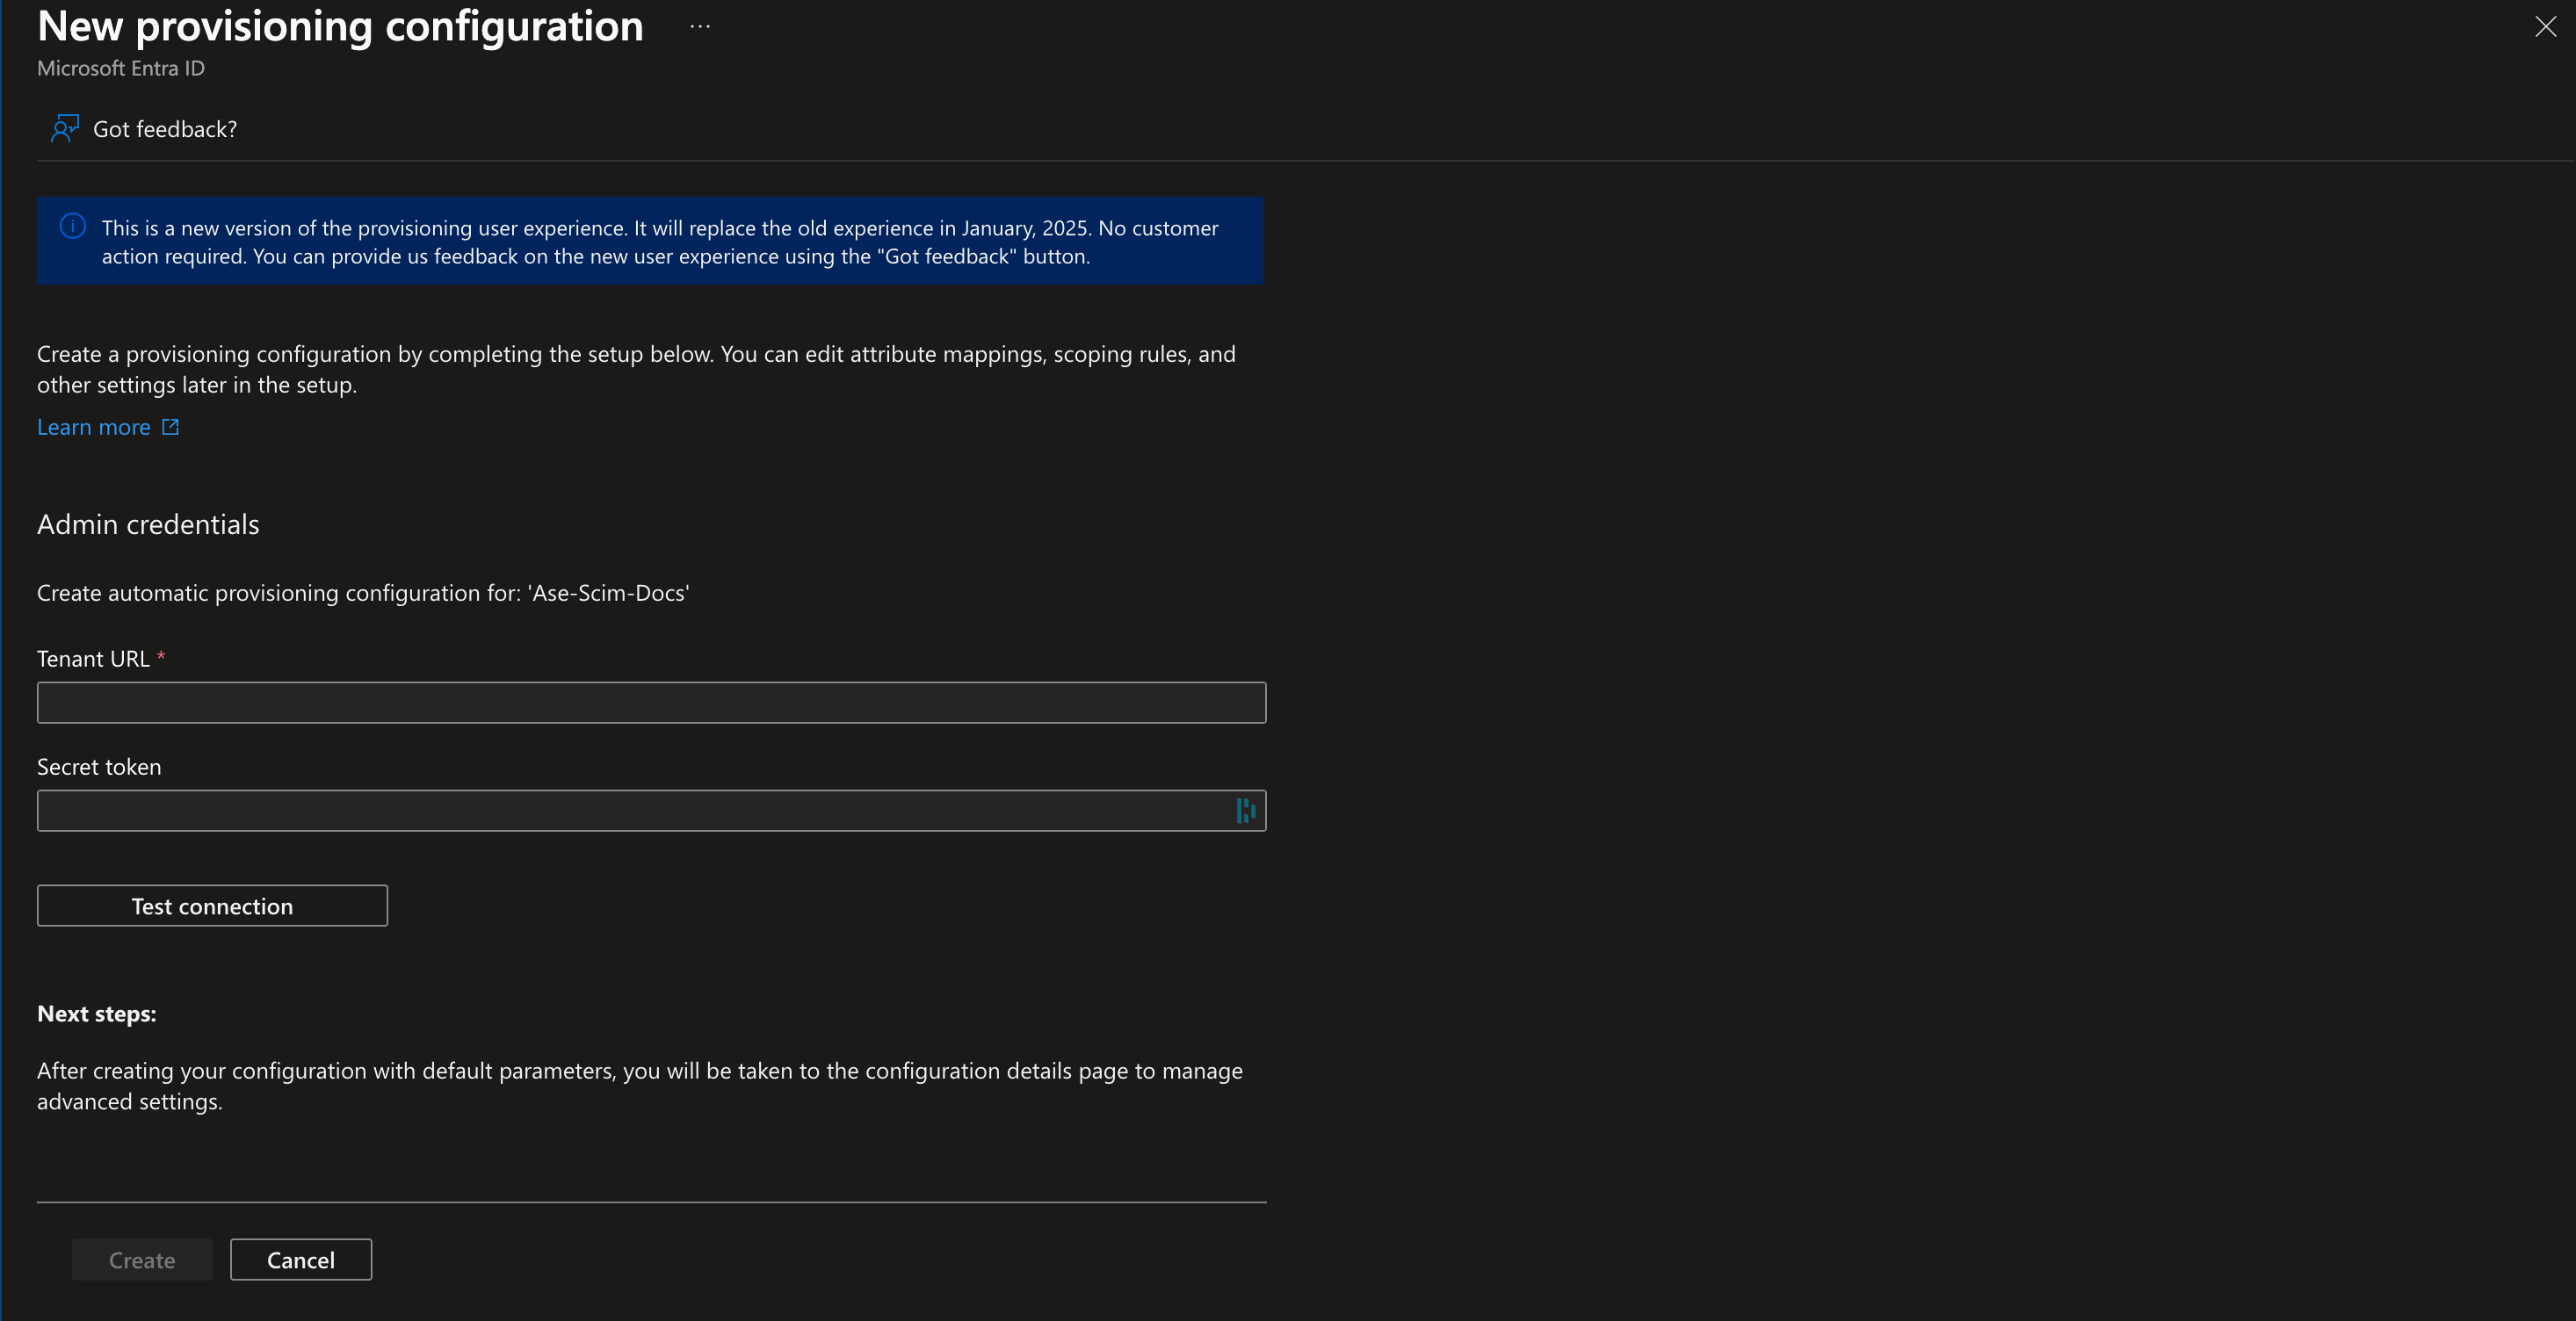Screen dimensions: 2576x1321
Task: Click the required asterisk next to Tenant URL
Action: click(161, 657)
